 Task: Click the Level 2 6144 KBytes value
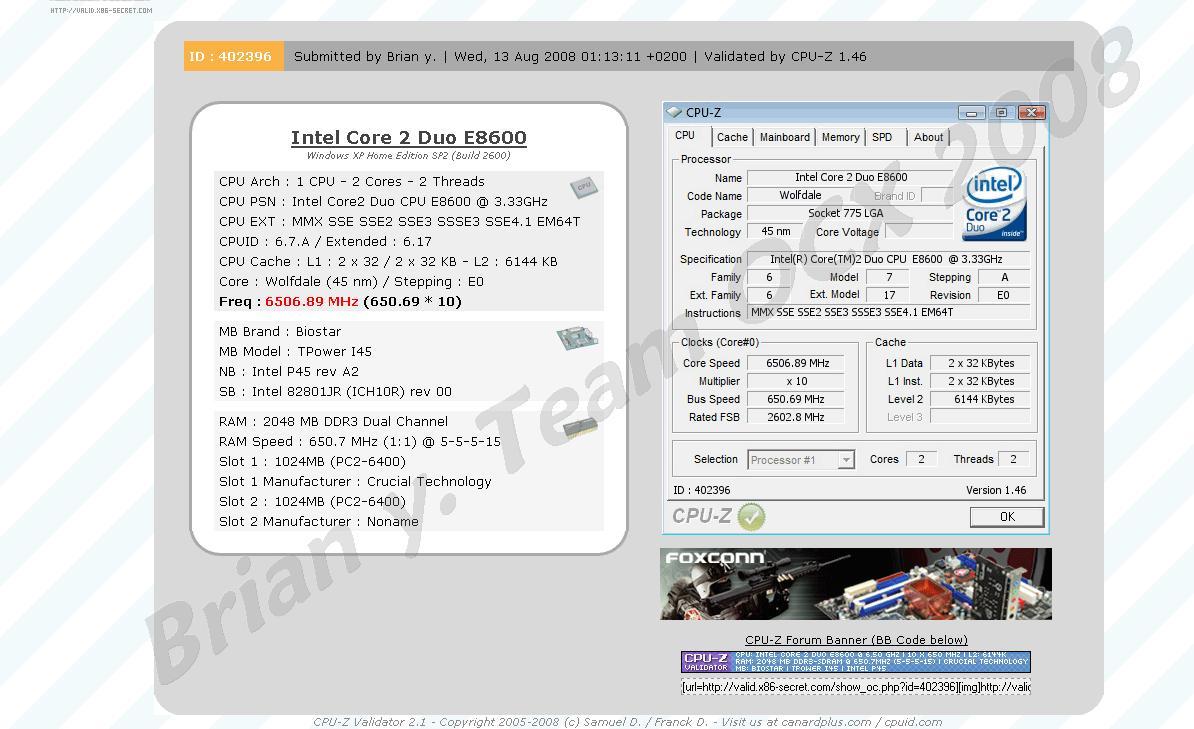pyautogui.click(x=981, y=399)
